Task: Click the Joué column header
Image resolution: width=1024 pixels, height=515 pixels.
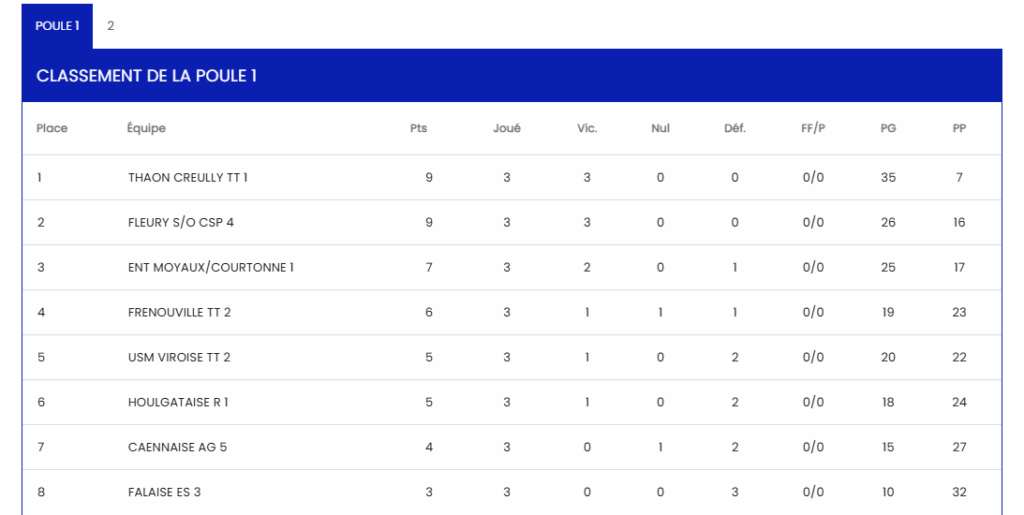Action: tap(507, 129)
